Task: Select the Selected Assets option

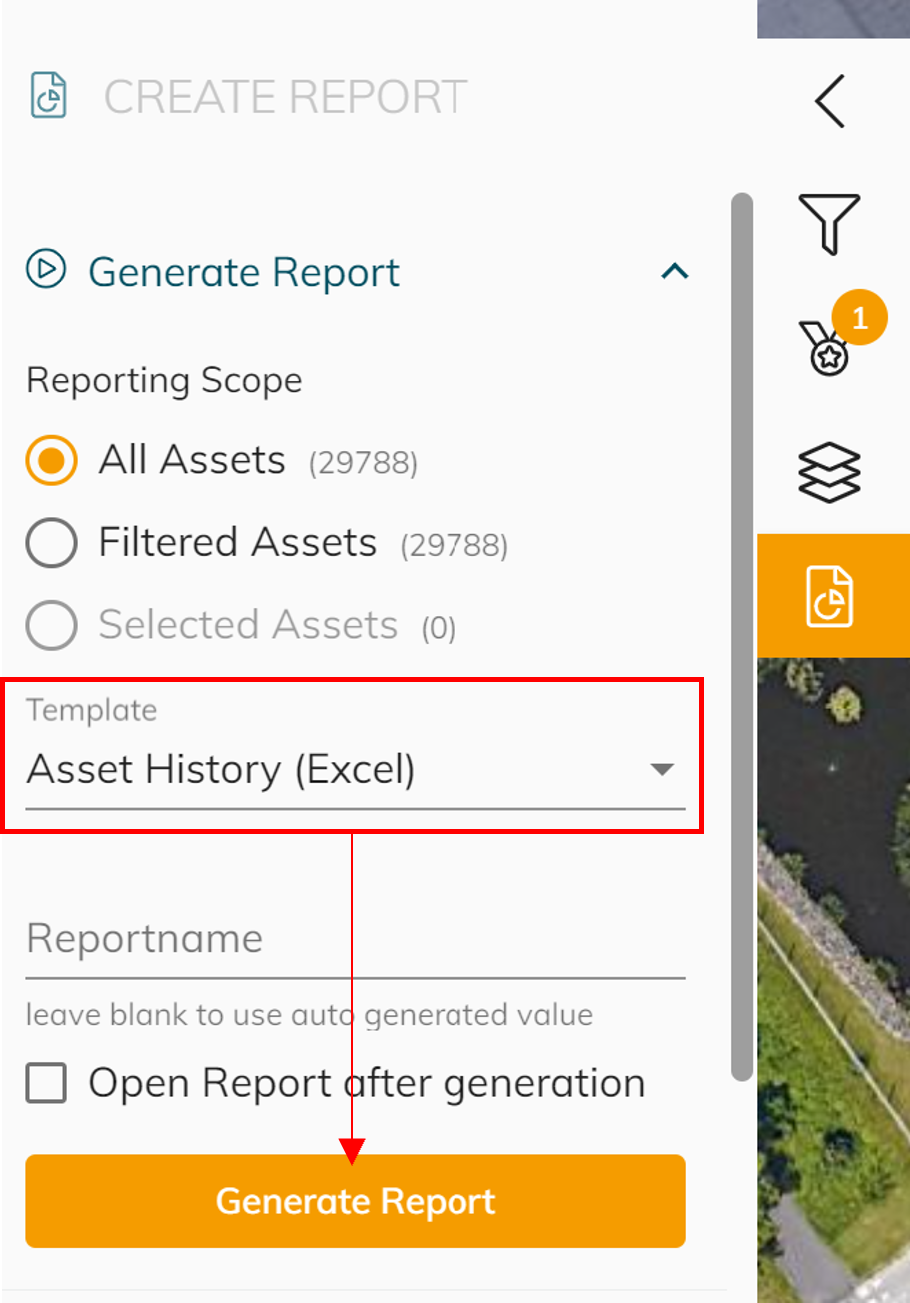Action: pos(50,625)
